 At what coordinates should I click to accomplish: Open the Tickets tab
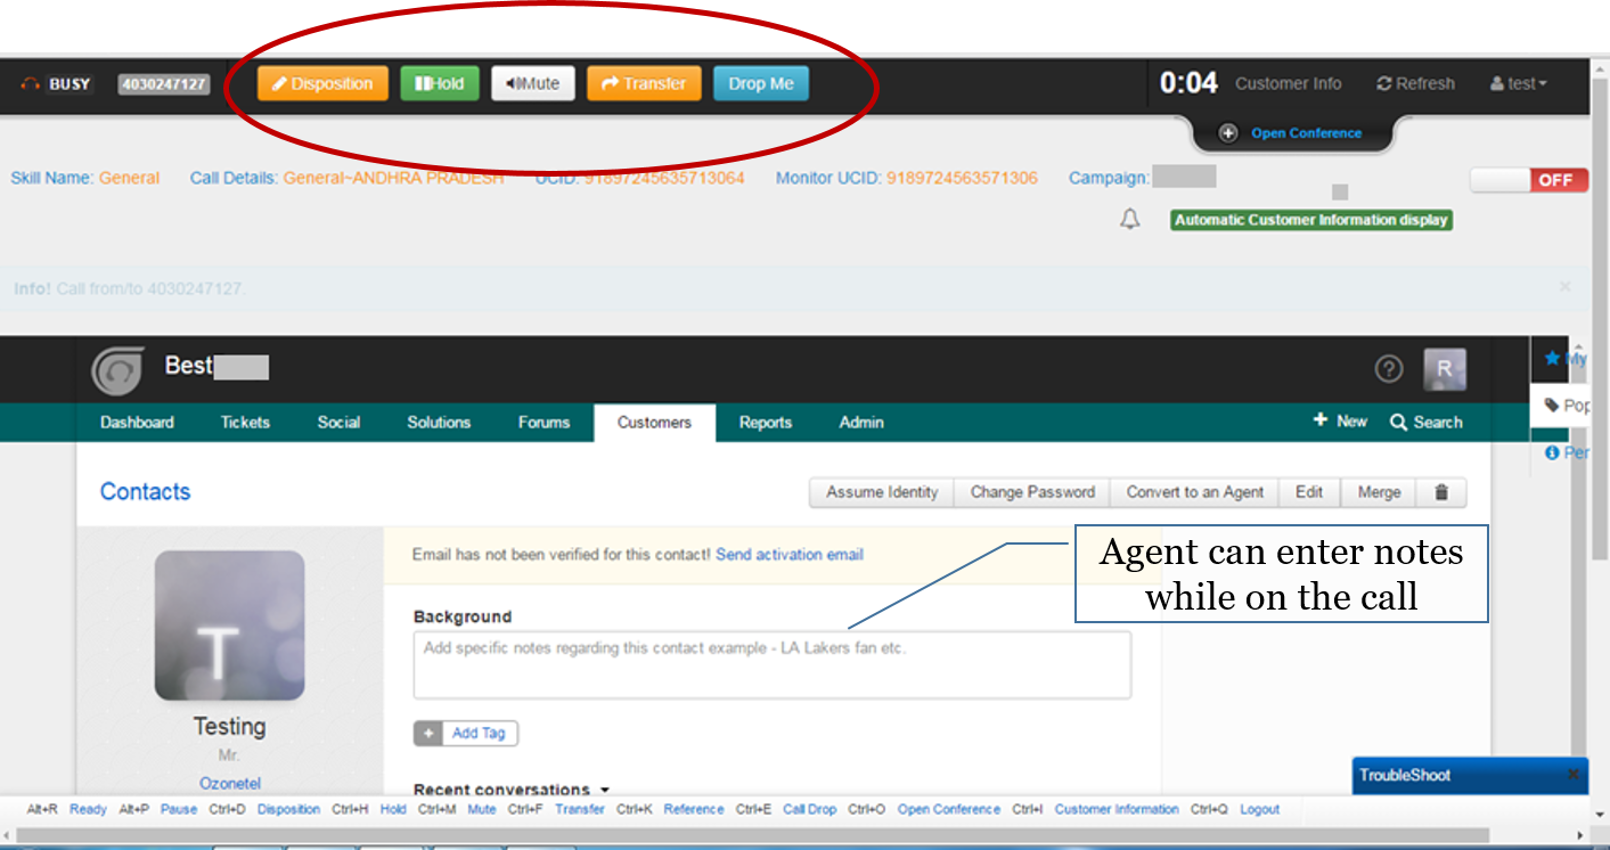coord(245,422)
